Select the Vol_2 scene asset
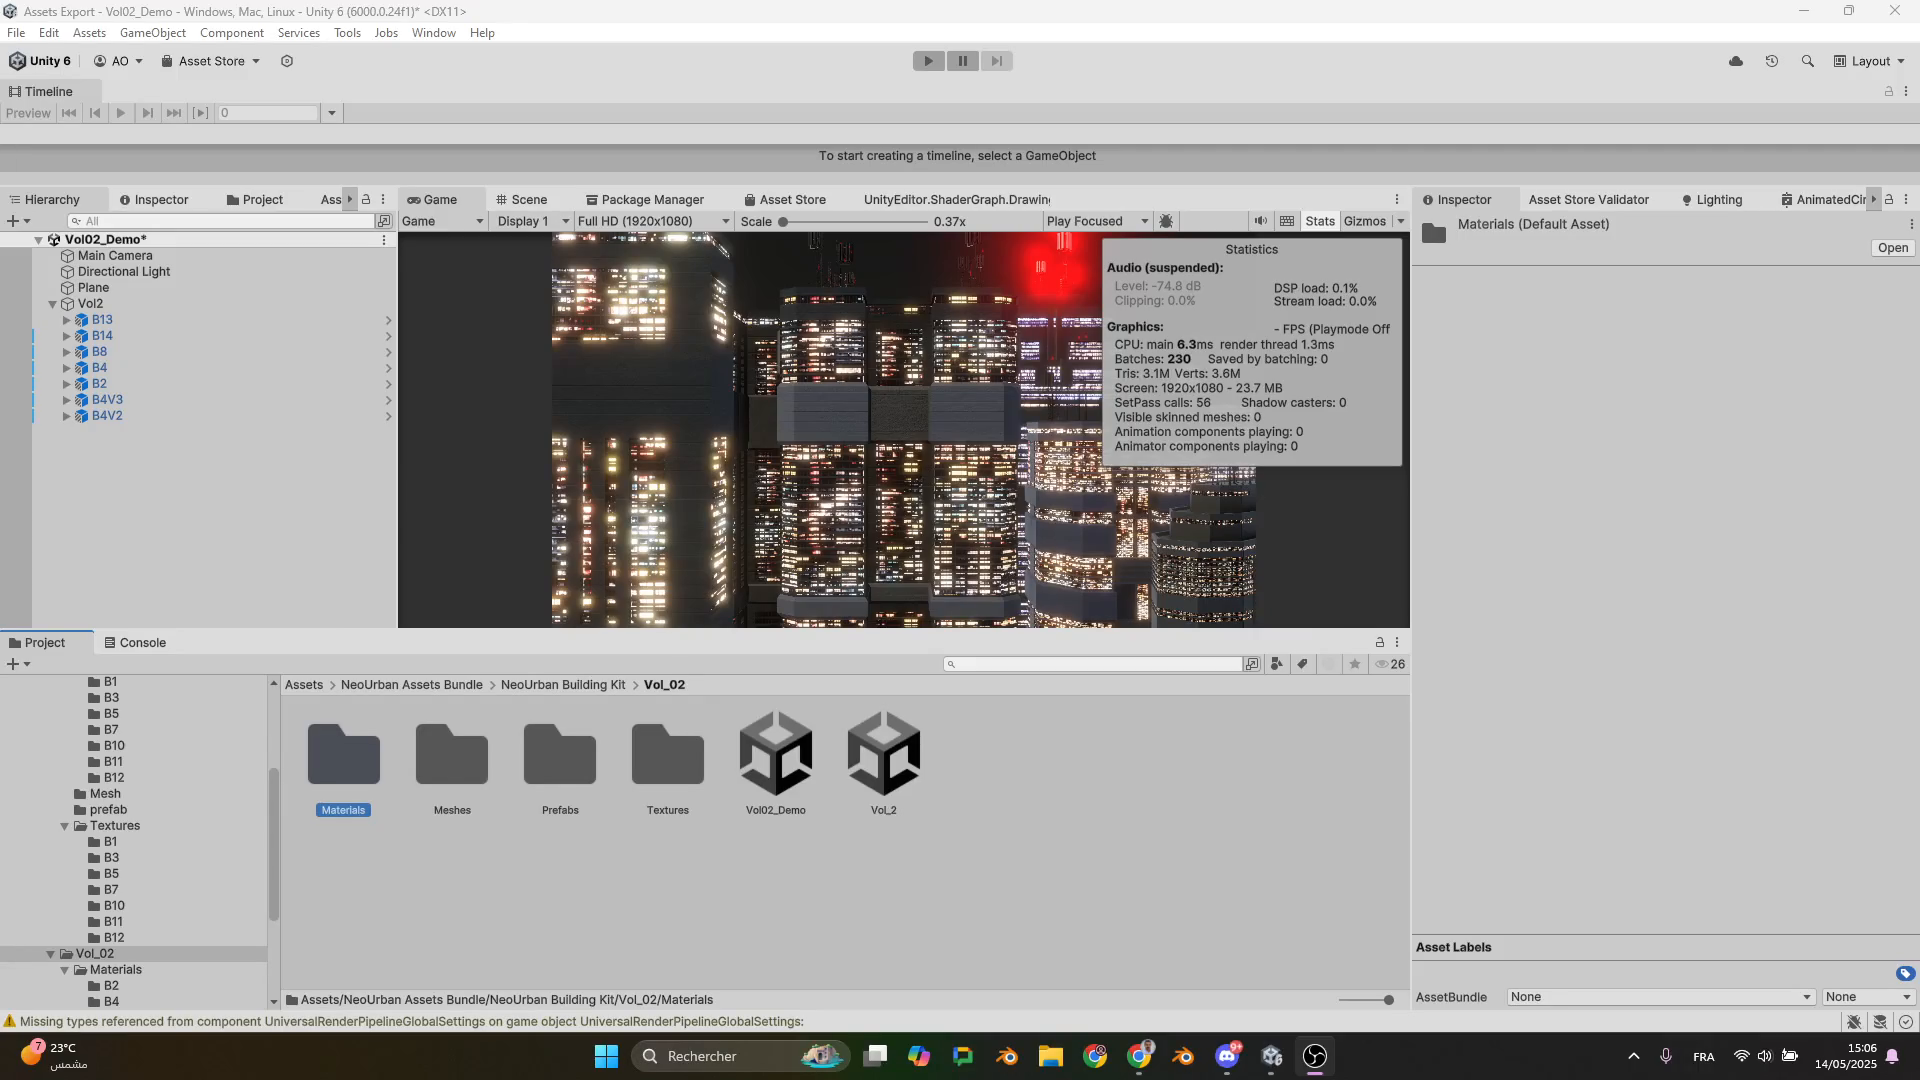The image size is (1920, 1080). (884, 765)
